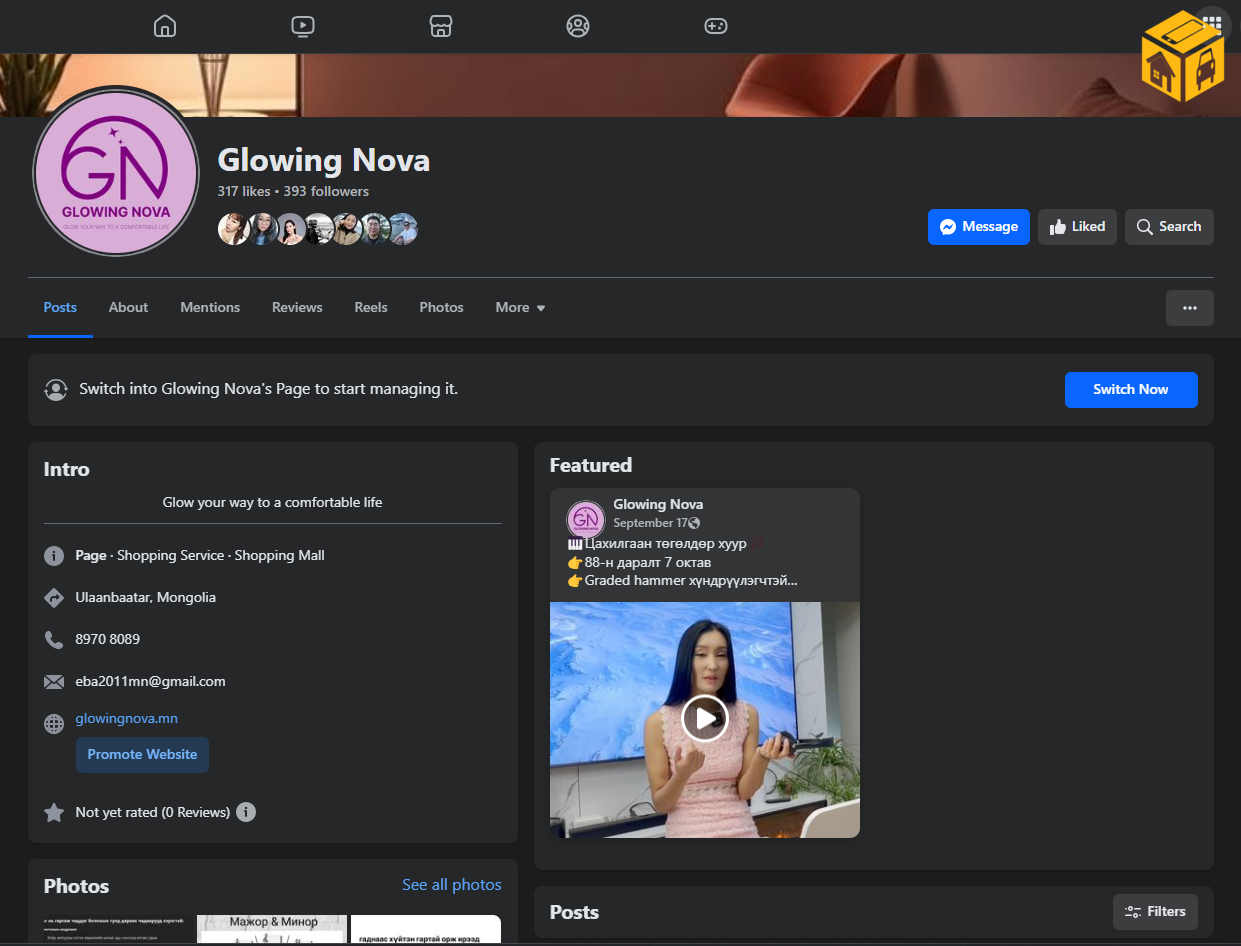Expand the More tab dropdown
The image size is (1241, 946).
[x=520, y=308]
